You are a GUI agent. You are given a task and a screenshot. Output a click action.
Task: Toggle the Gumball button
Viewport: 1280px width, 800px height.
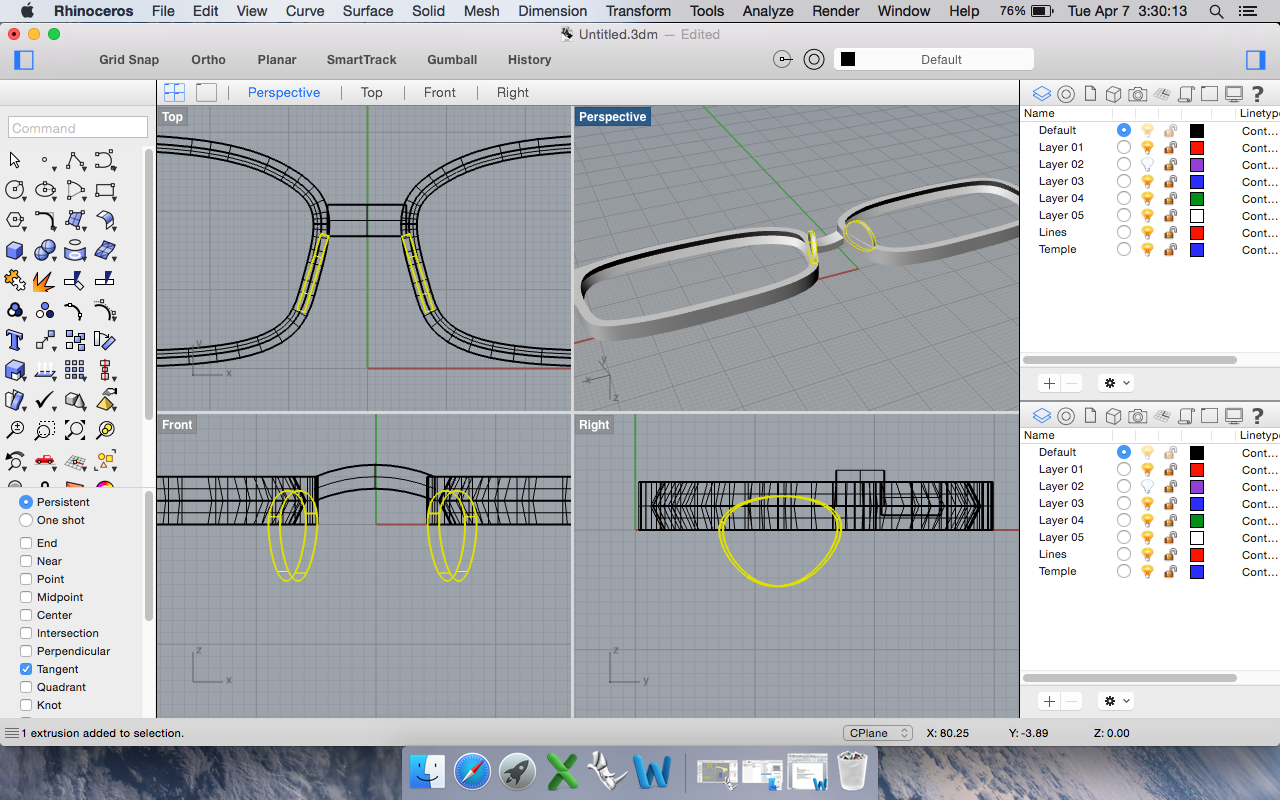click(x=452, y=59)
